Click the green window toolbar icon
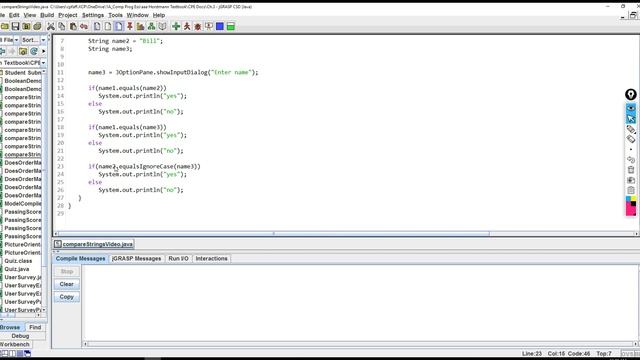 (x=231, y=27)
